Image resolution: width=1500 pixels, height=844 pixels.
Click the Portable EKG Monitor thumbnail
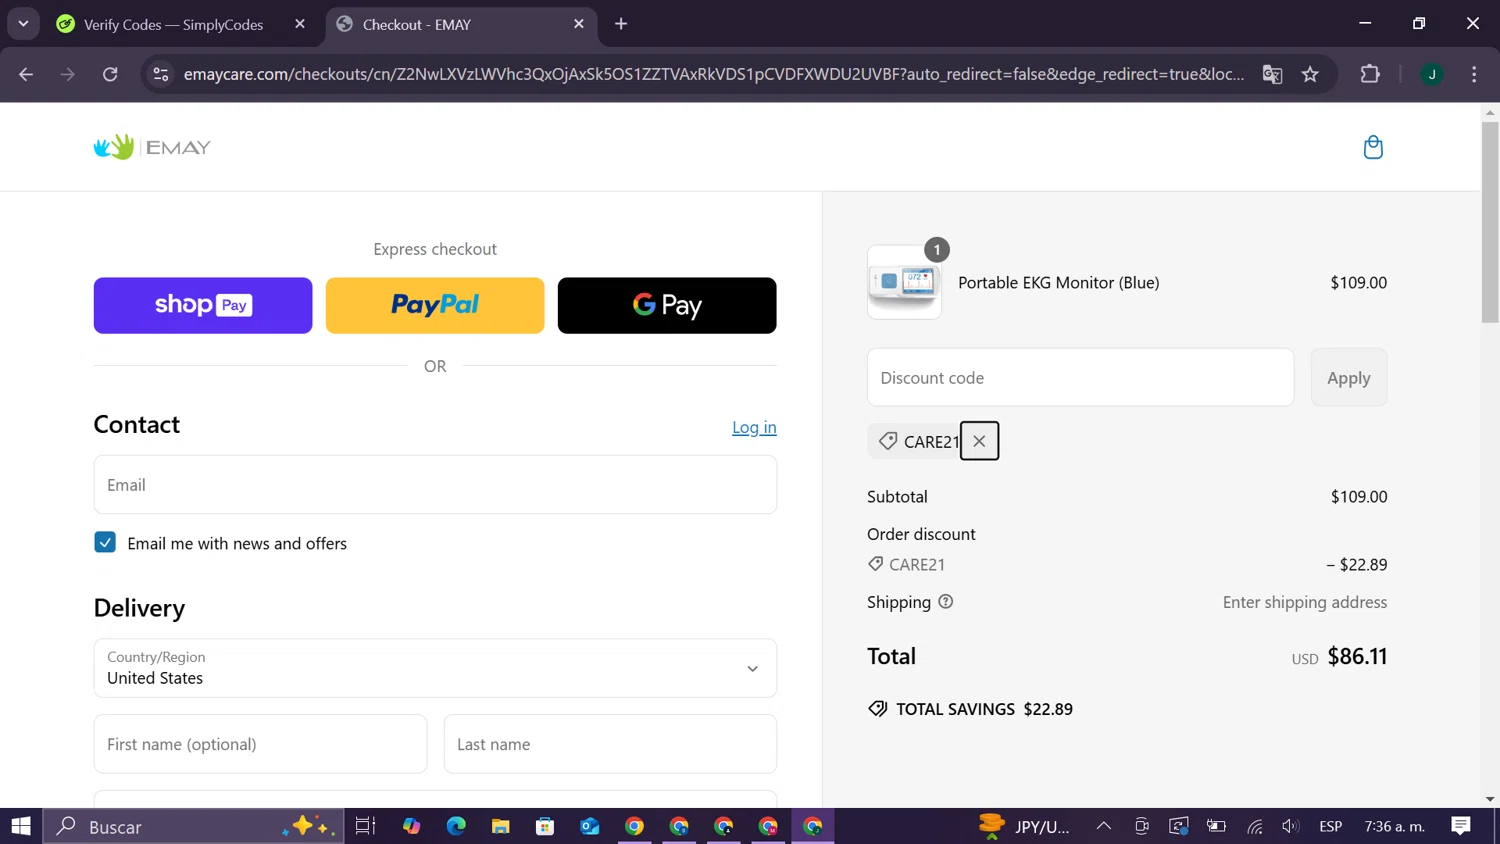click(904, 282)
